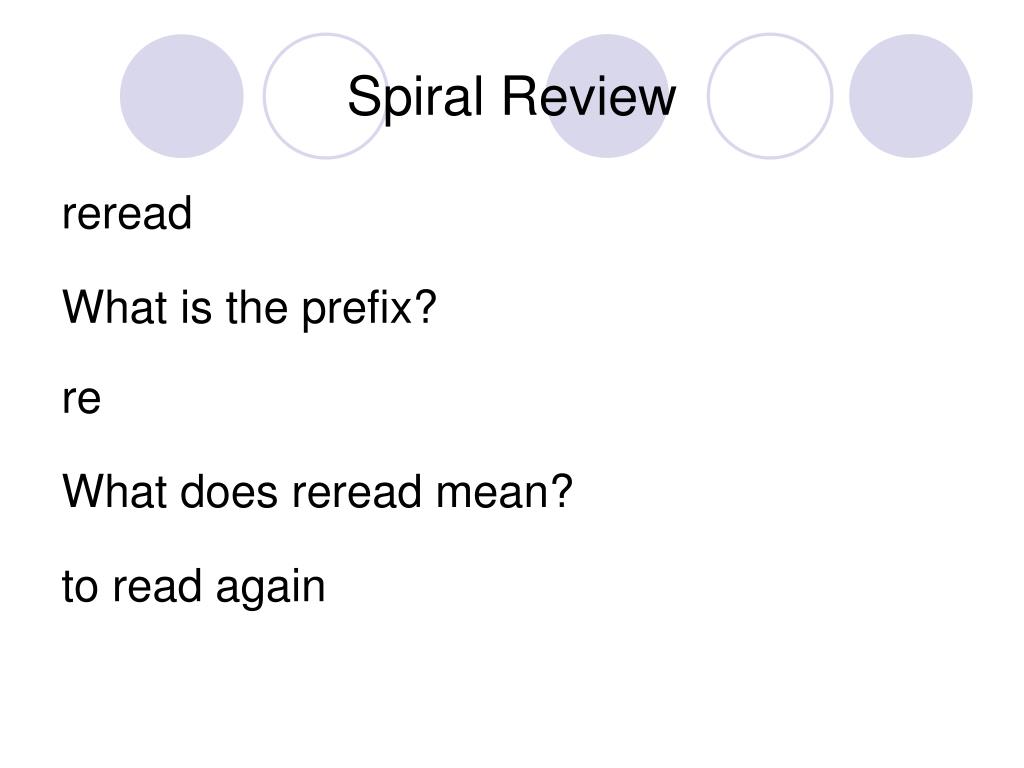Click the leftmost filled lavender circle
Viewport: 1024px width, 768px height.
[x=182, y=96]
